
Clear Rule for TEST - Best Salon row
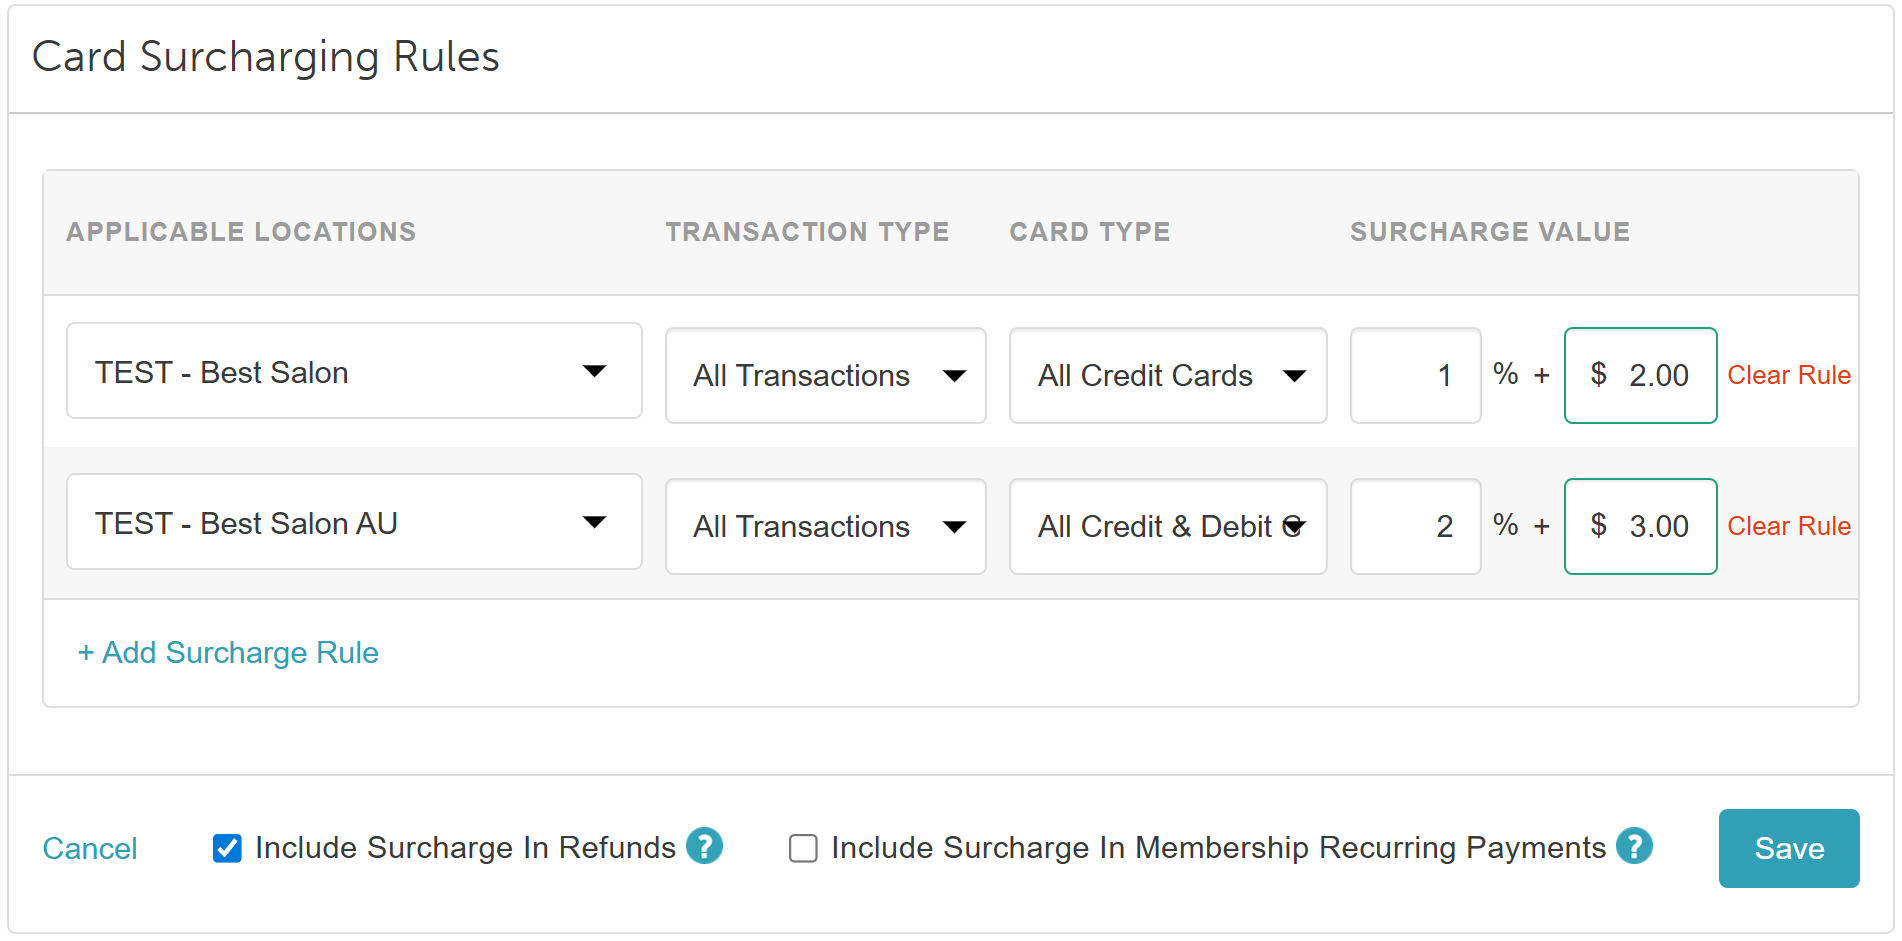click(x=1789, y=375)
